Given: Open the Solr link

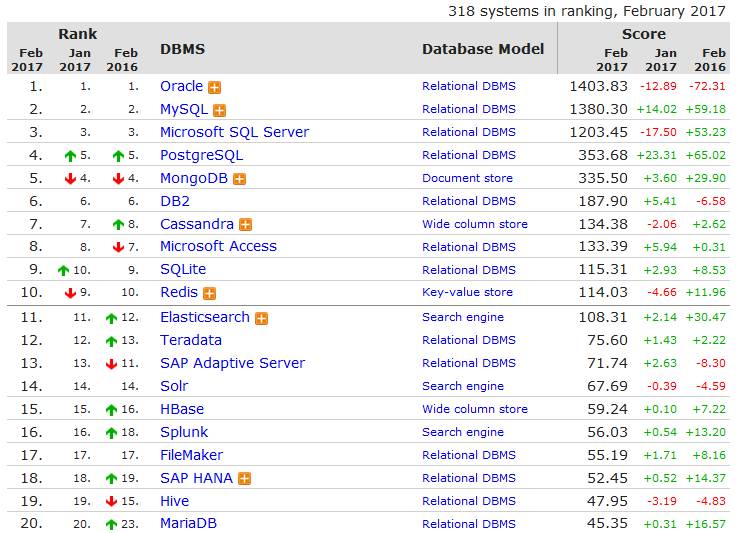Looking at the screenshot, I should point(174,386).
